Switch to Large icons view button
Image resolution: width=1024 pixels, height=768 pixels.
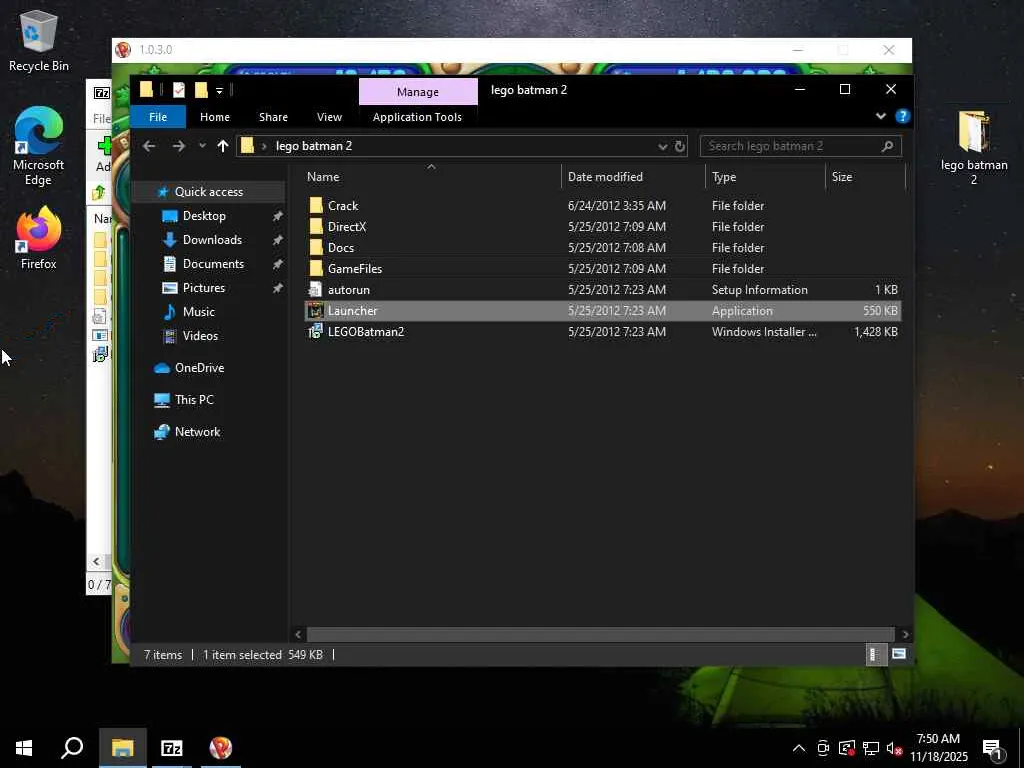(x=899, y=654)
